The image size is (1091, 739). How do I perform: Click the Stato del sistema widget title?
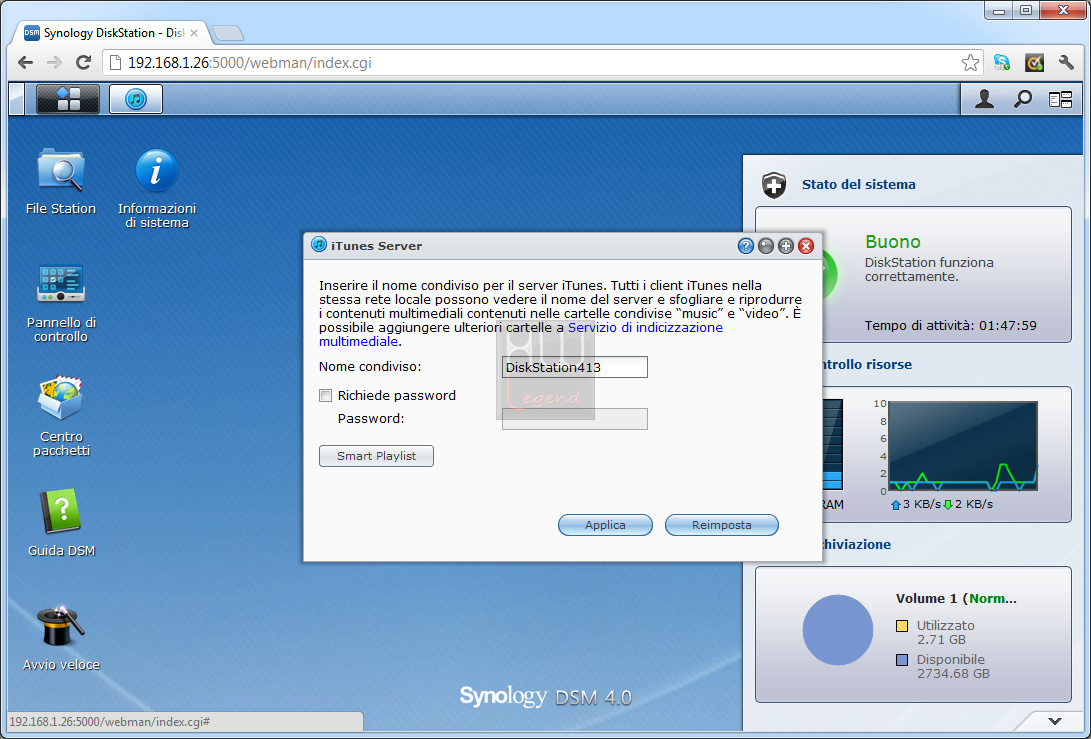click(859, 184)
